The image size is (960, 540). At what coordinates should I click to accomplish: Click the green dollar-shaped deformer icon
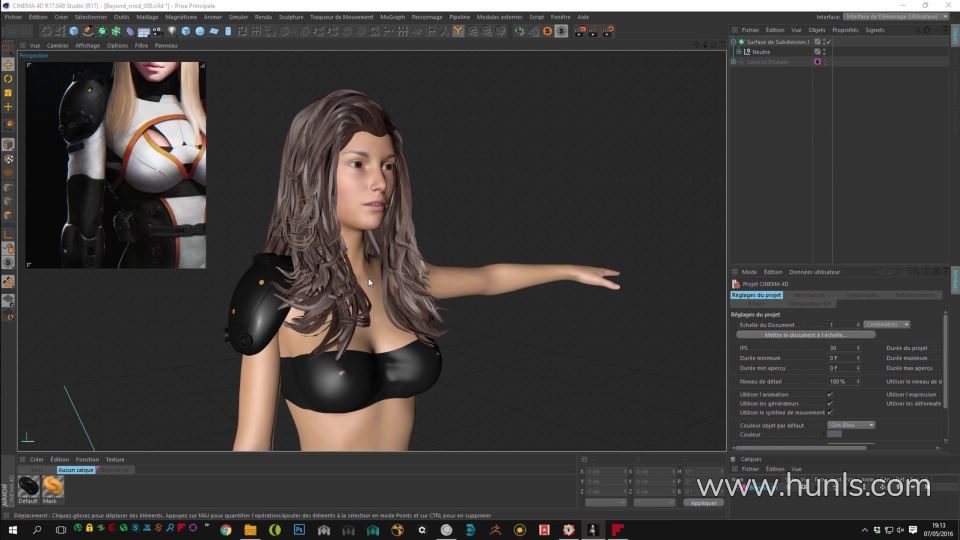[x=116, y=31]
